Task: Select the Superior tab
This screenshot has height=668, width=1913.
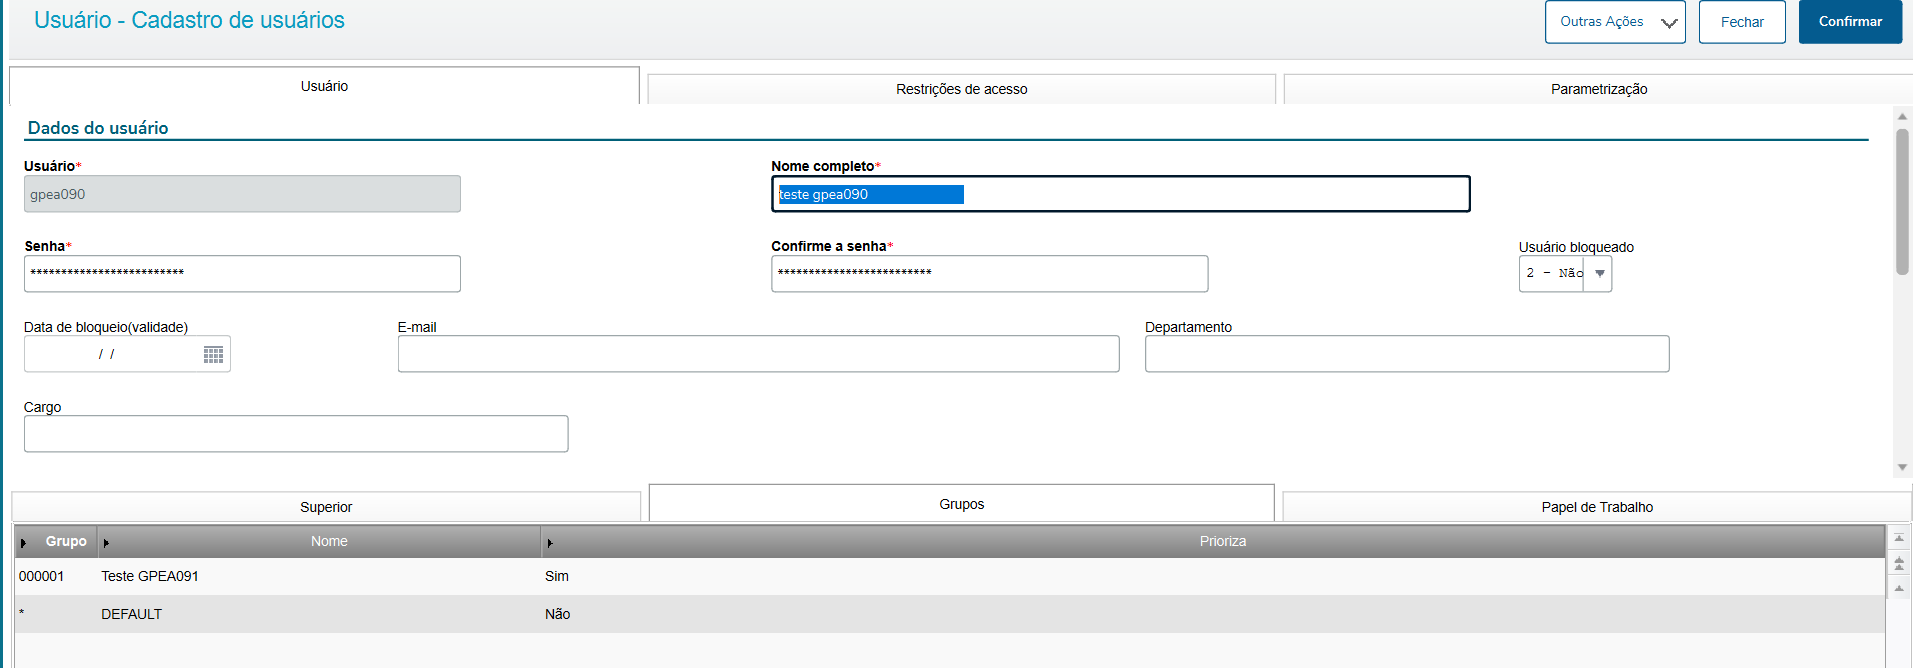Action: [326, 507]
